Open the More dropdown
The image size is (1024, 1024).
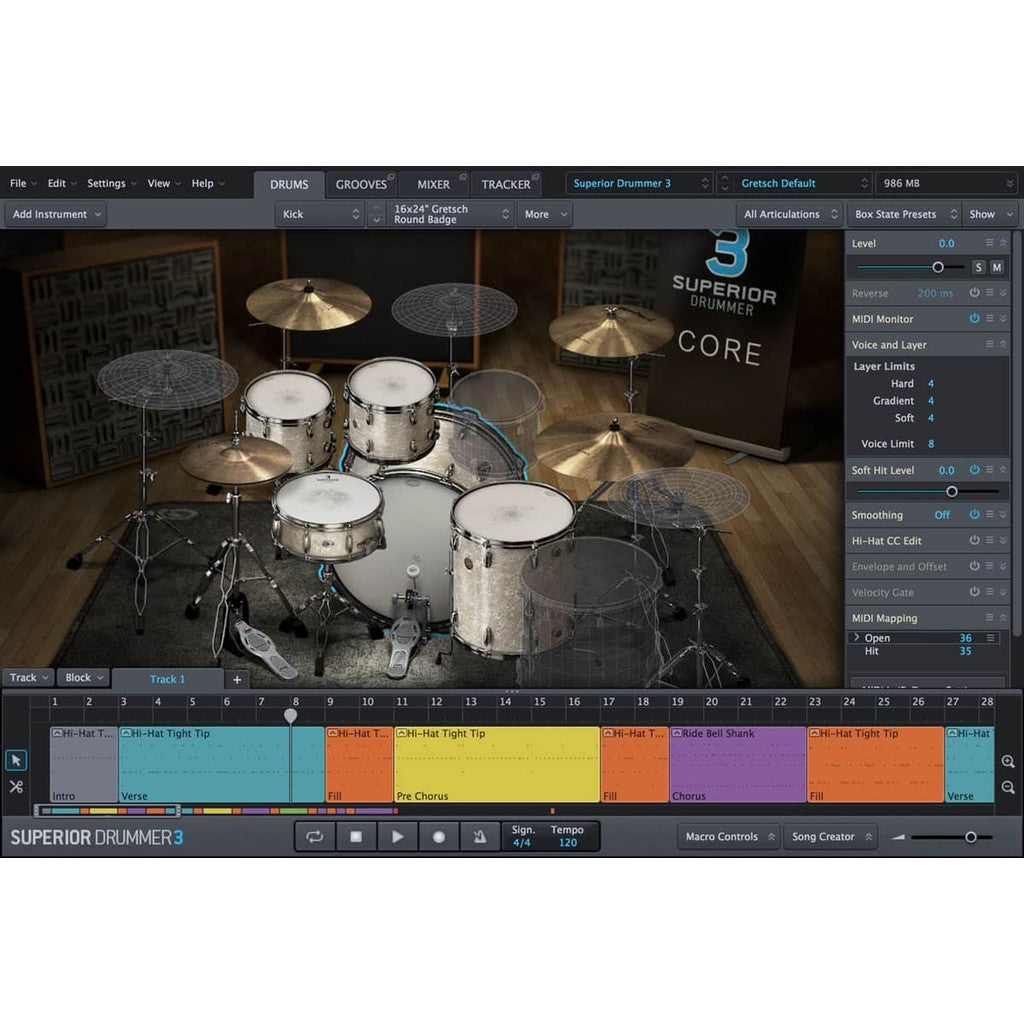click(x=545, y=214)
